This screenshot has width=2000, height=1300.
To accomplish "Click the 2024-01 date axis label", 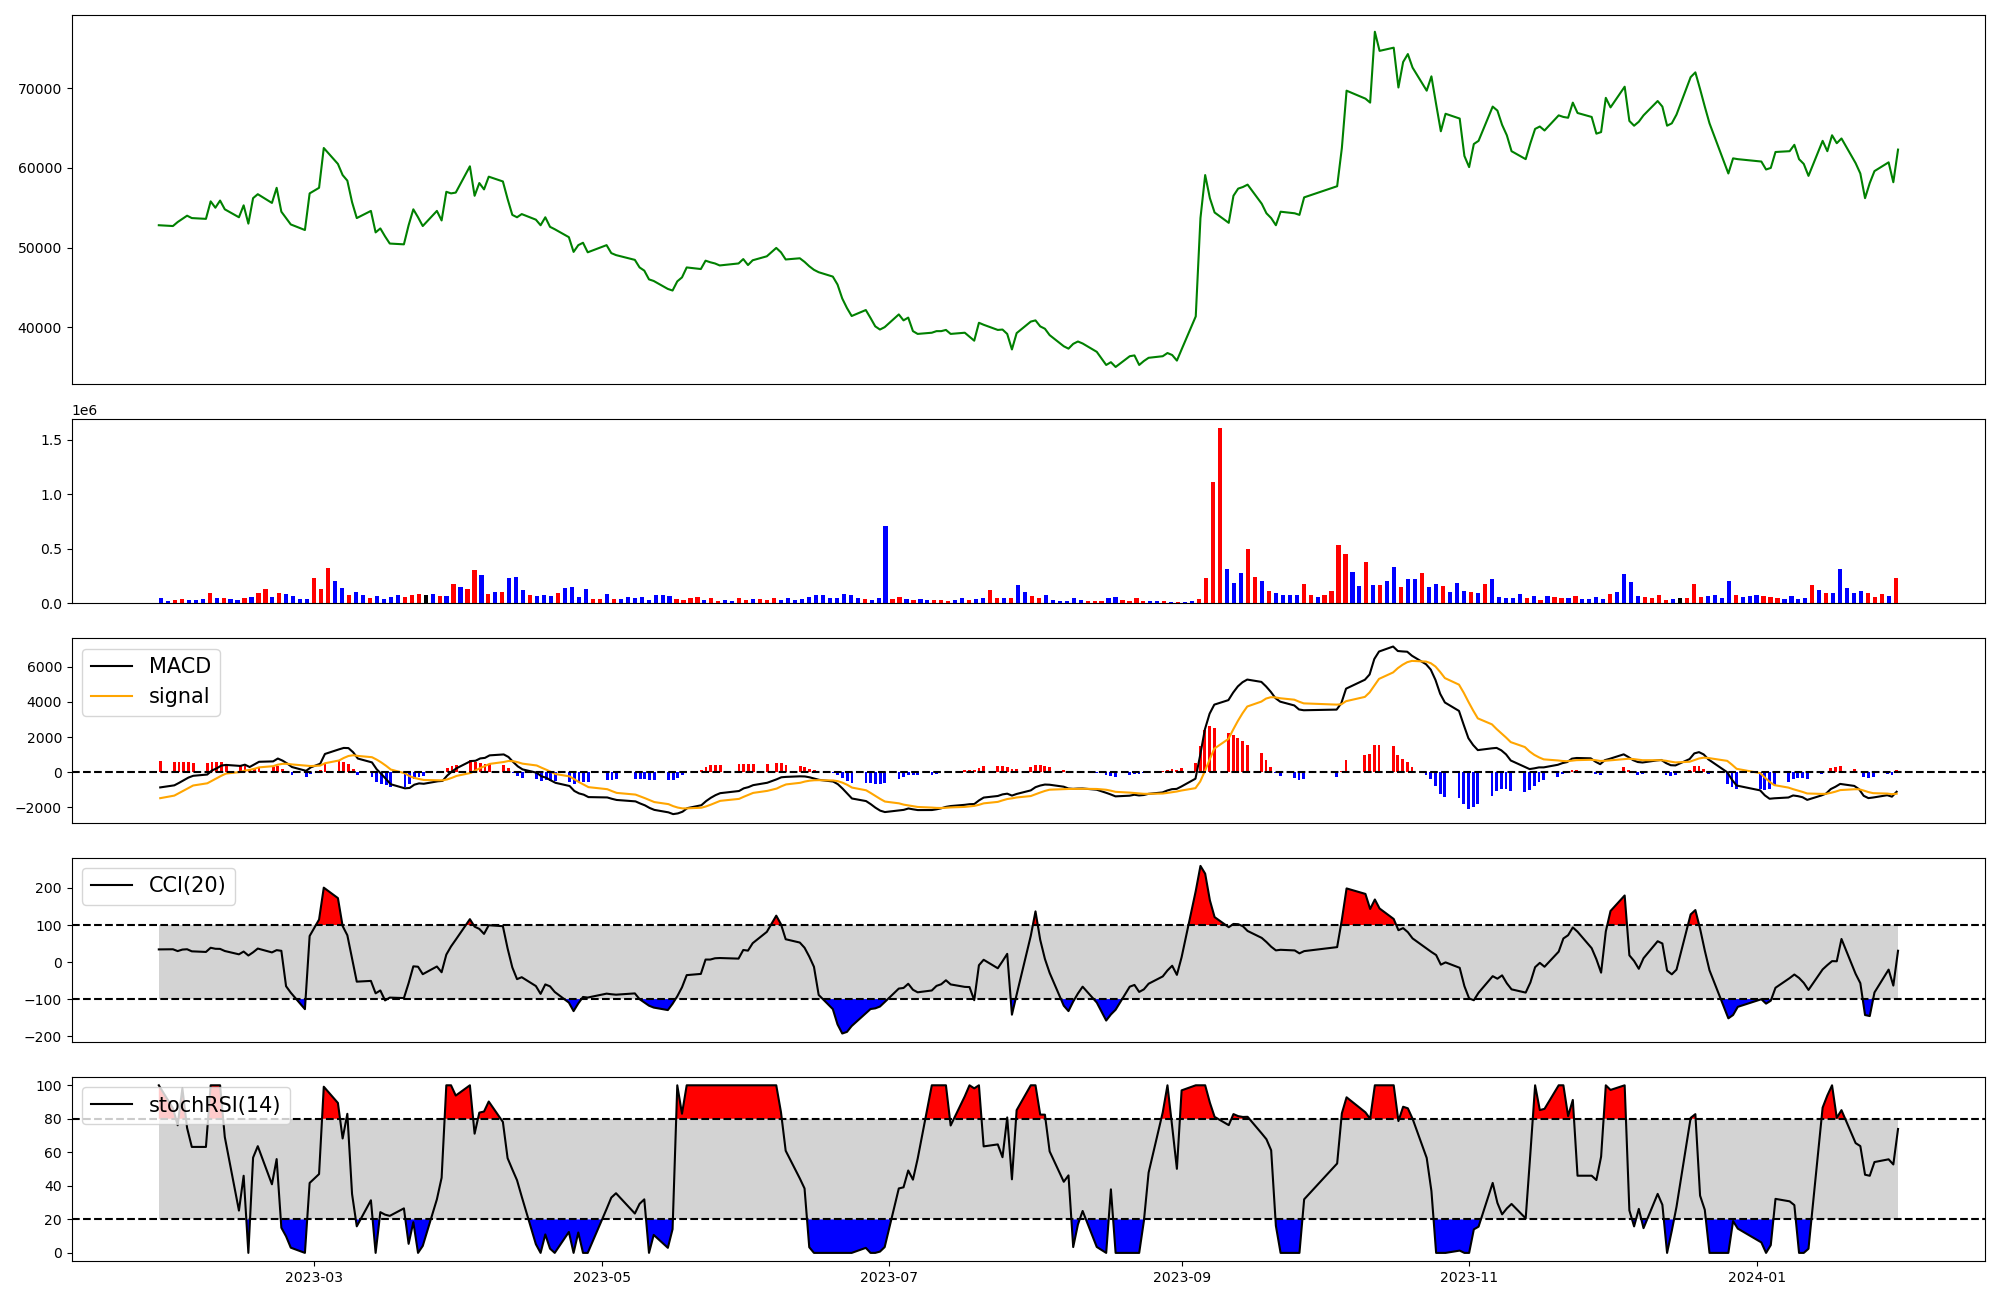I will tap(1757, 1277).
